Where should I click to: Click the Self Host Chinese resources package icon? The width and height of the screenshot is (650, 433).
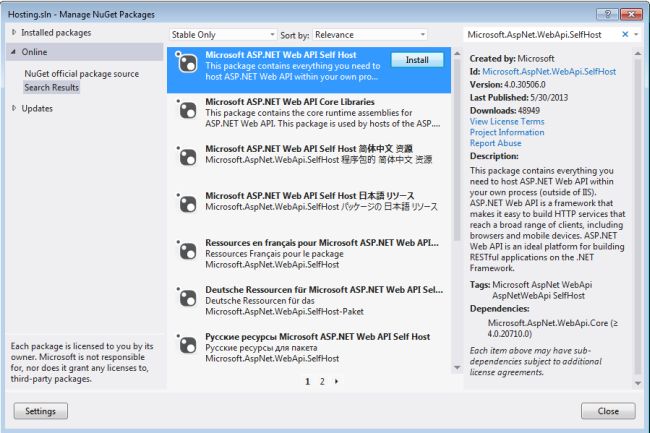coord(187,157)
